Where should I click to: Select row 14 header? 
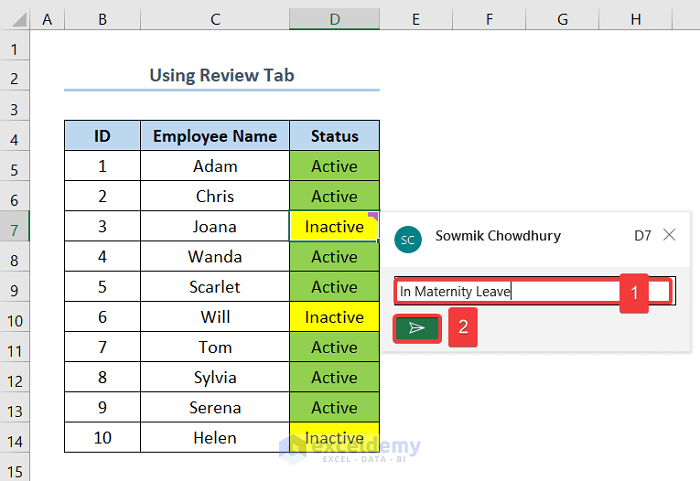click(x=14, y=438)
